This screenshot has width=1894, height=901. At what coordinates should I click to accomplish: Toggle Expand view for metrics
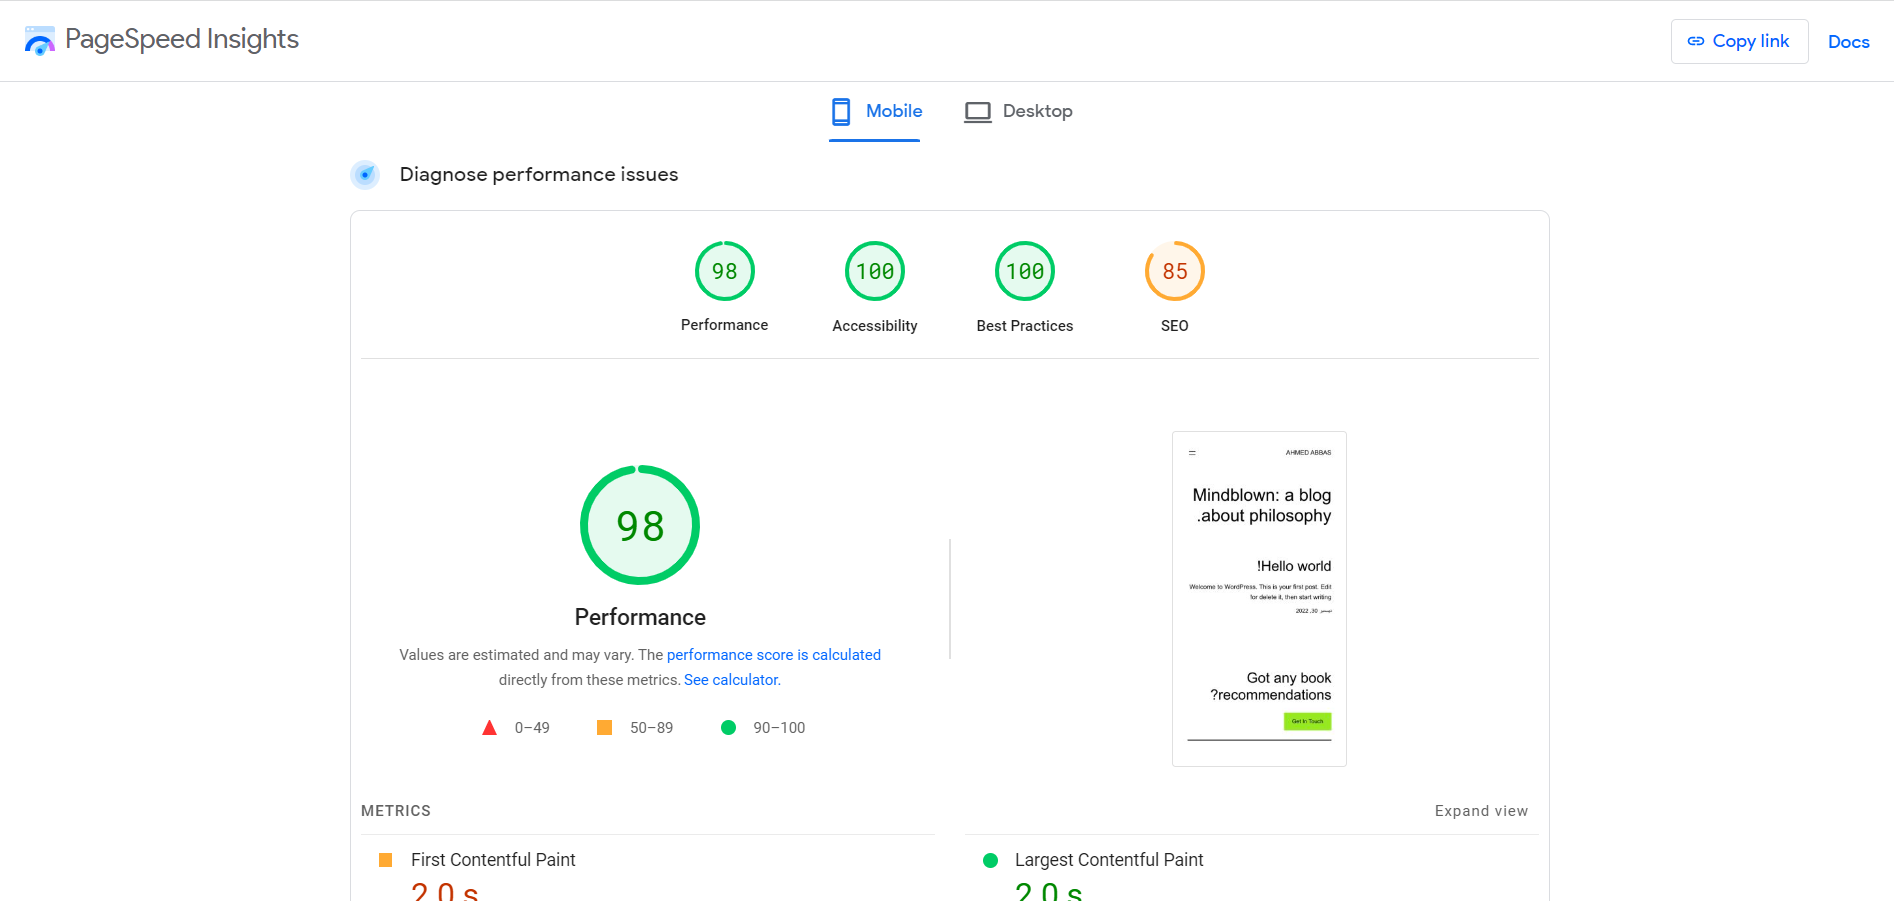[1481, 811]
